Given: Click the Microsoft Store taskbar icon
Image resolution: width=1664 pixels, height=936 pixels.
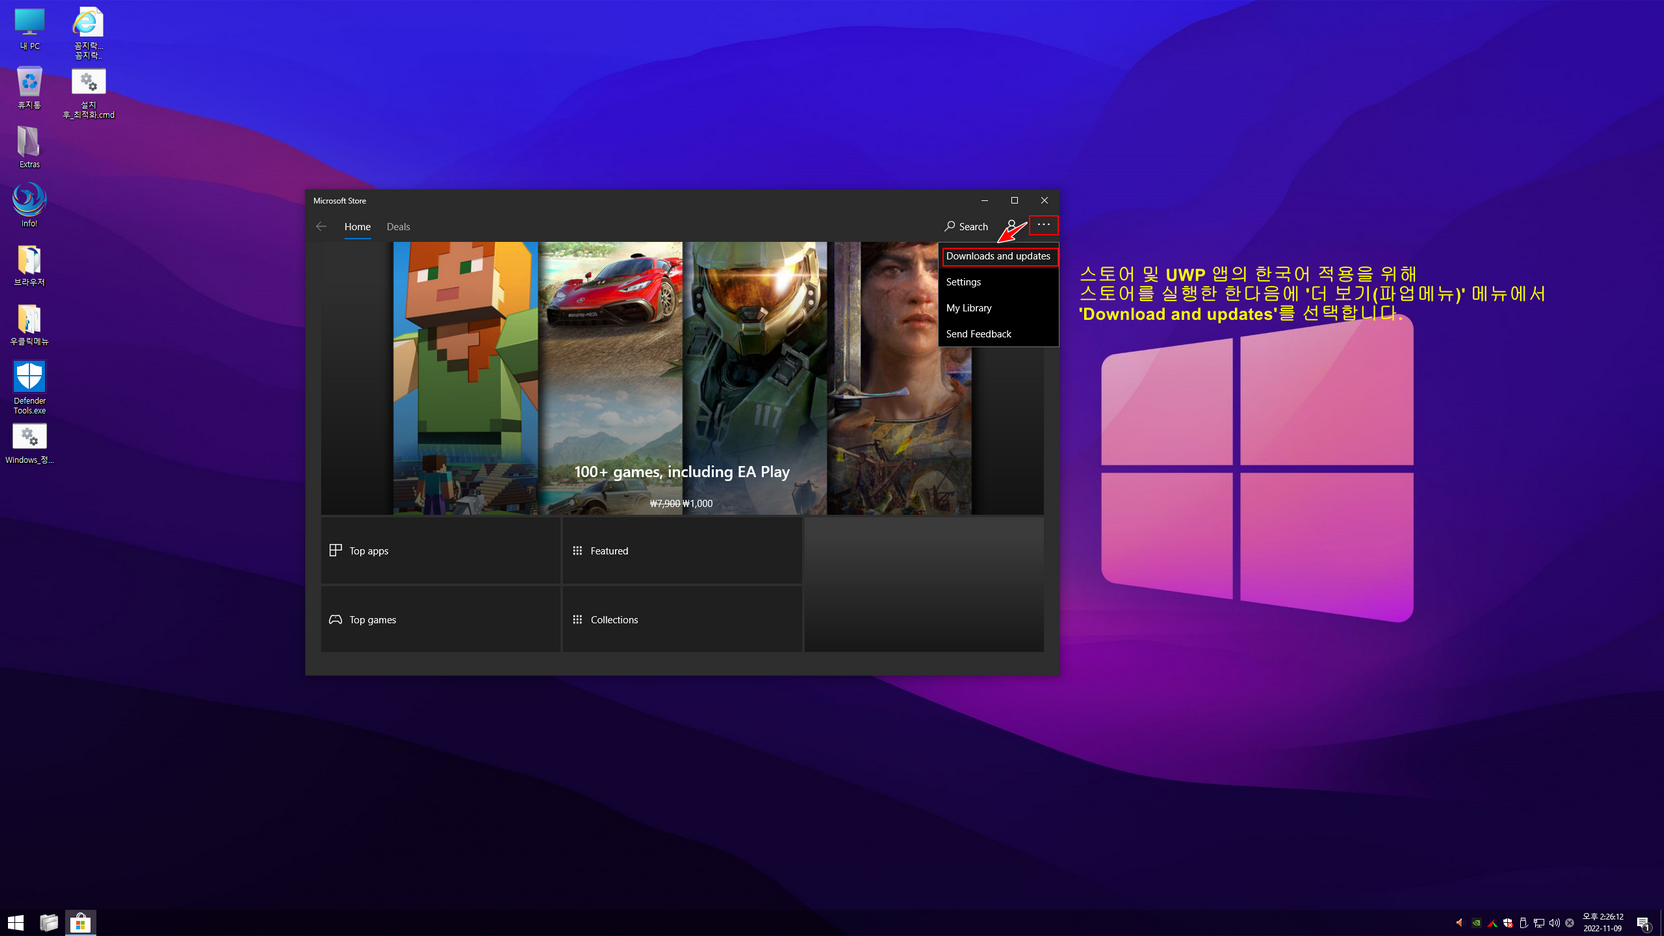Looking at the screenshot, I should [x=80, y=922].
